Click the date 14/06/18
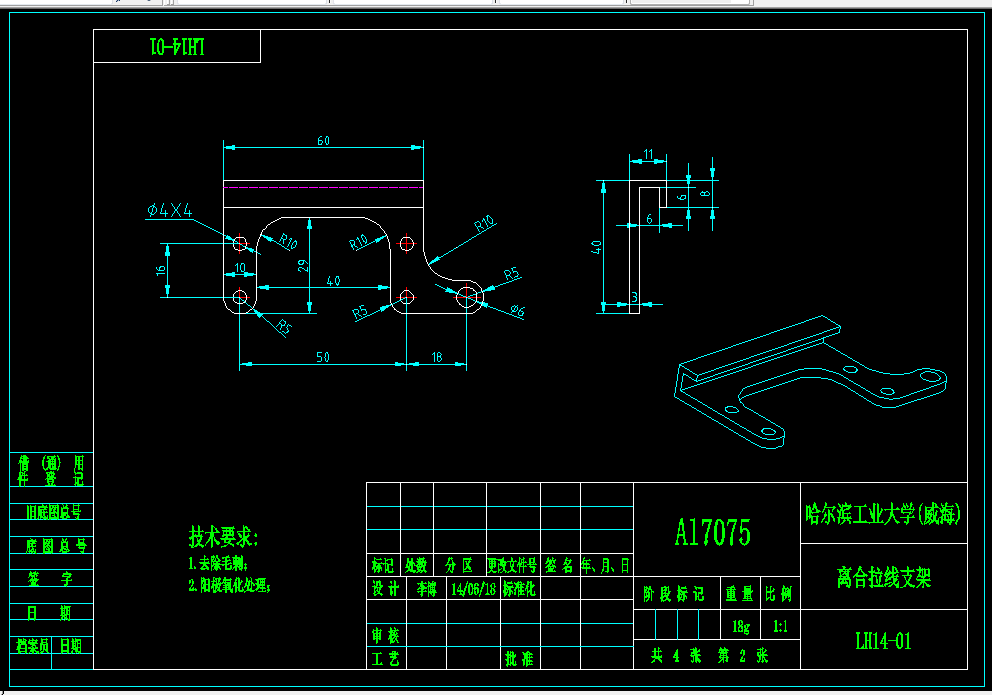This screenshot has height=695, width=992. click(x=473, y=589)
